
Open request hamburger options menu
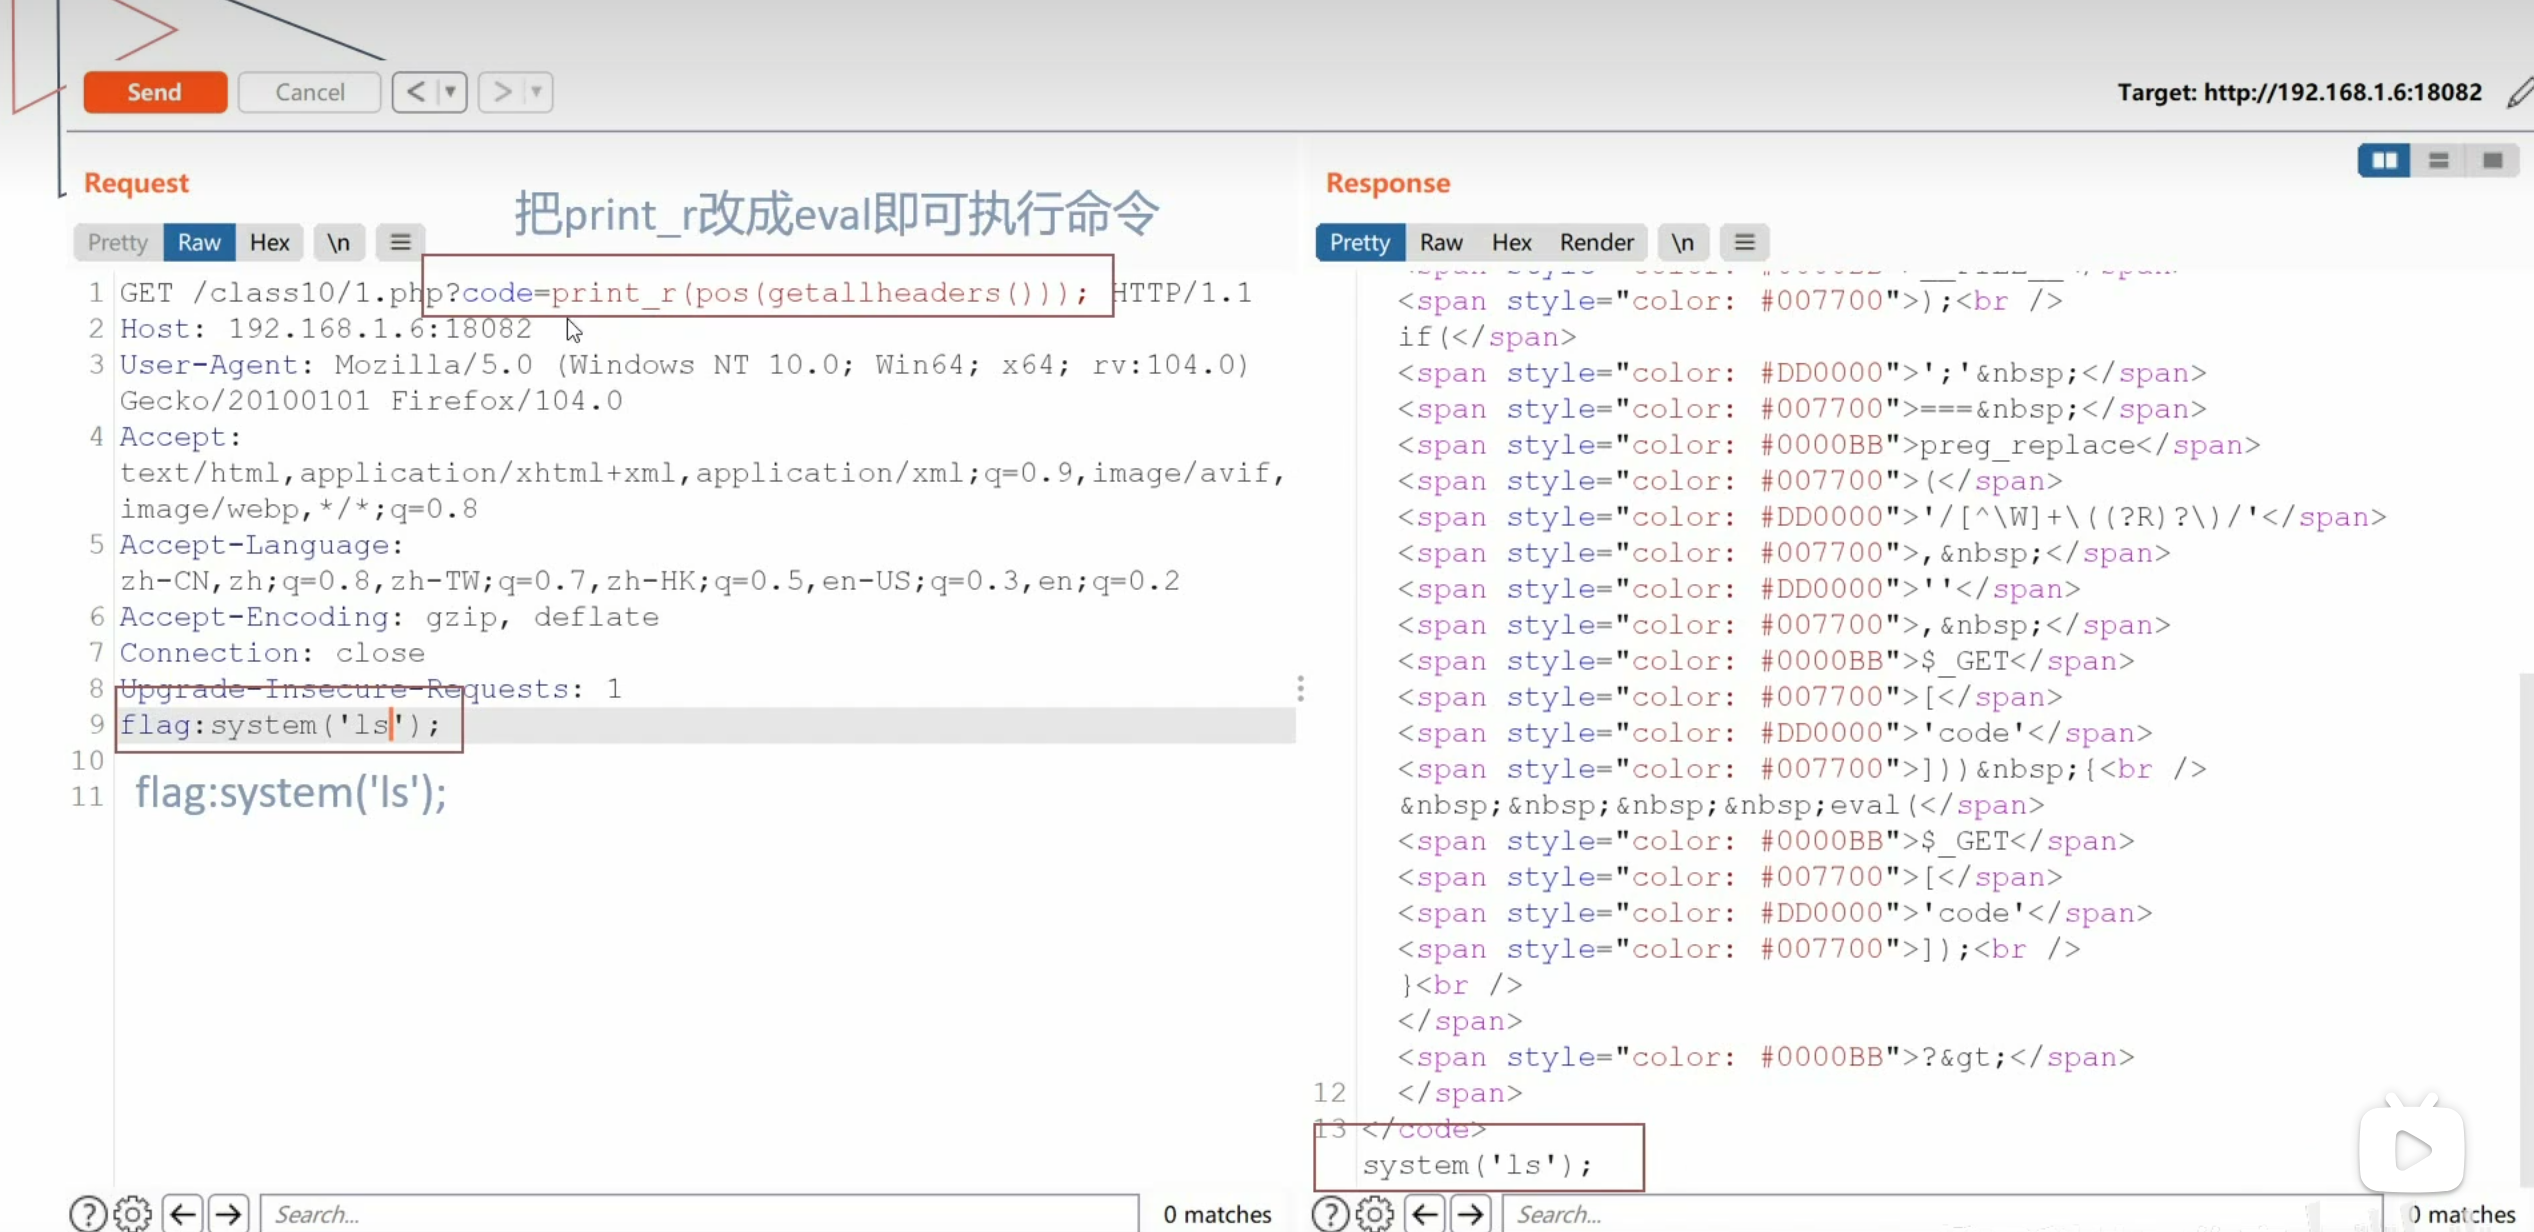click(400, 242)
